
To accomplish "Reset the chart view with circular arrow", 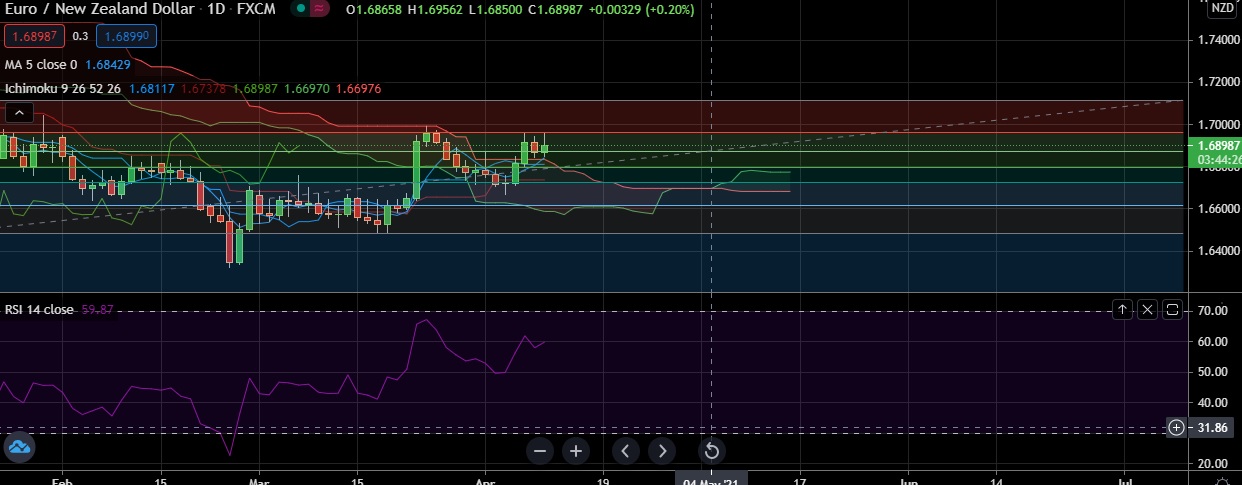I will click(711, 451).
